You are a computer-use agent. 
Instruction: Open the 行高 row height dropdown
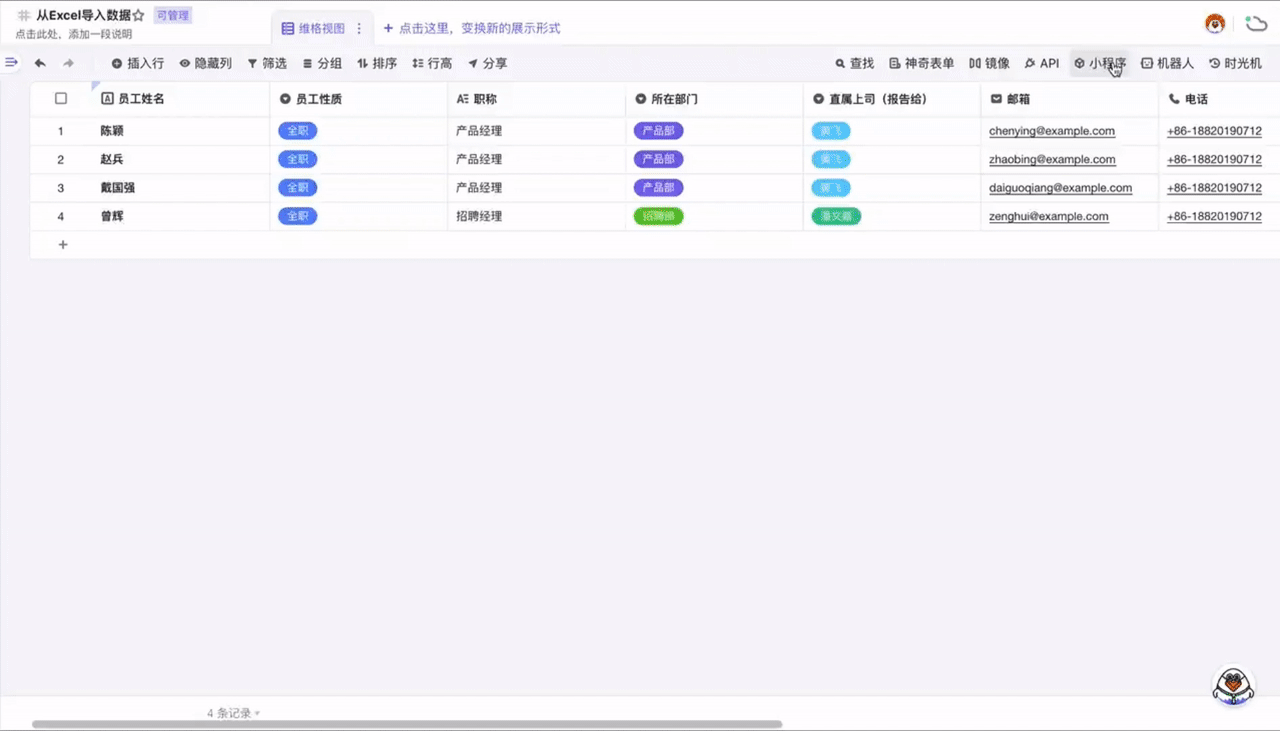[432, 63]
